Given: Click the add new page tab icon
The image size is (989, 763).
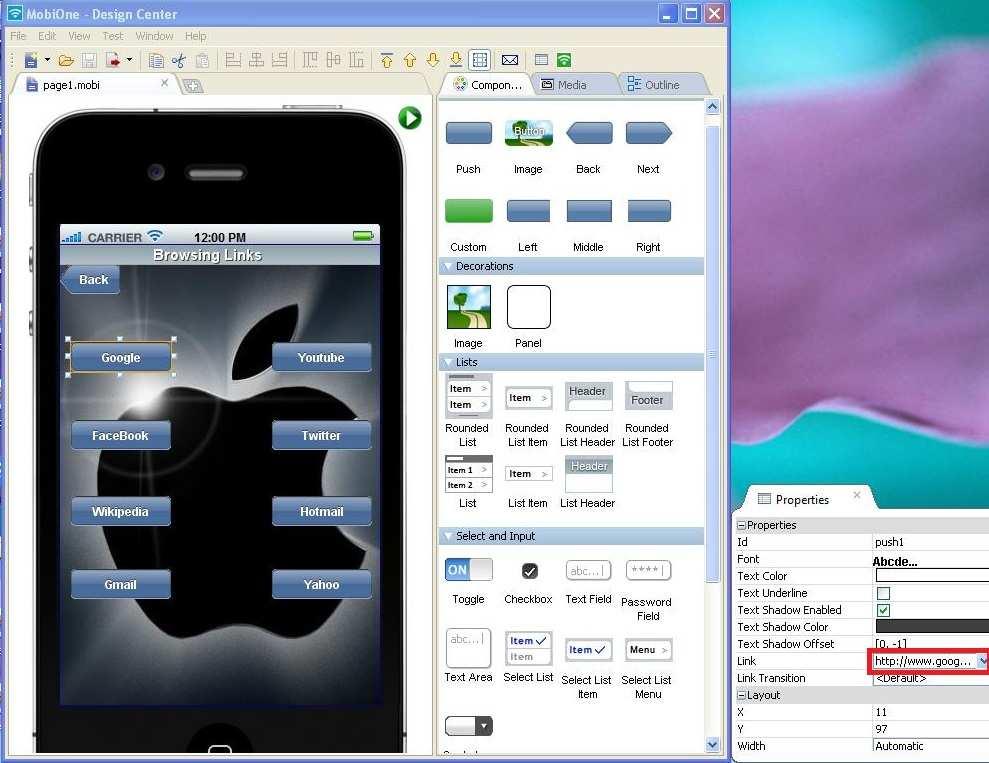Looking at the screenshot, I should pyautogui.click(x=193, y=86).
